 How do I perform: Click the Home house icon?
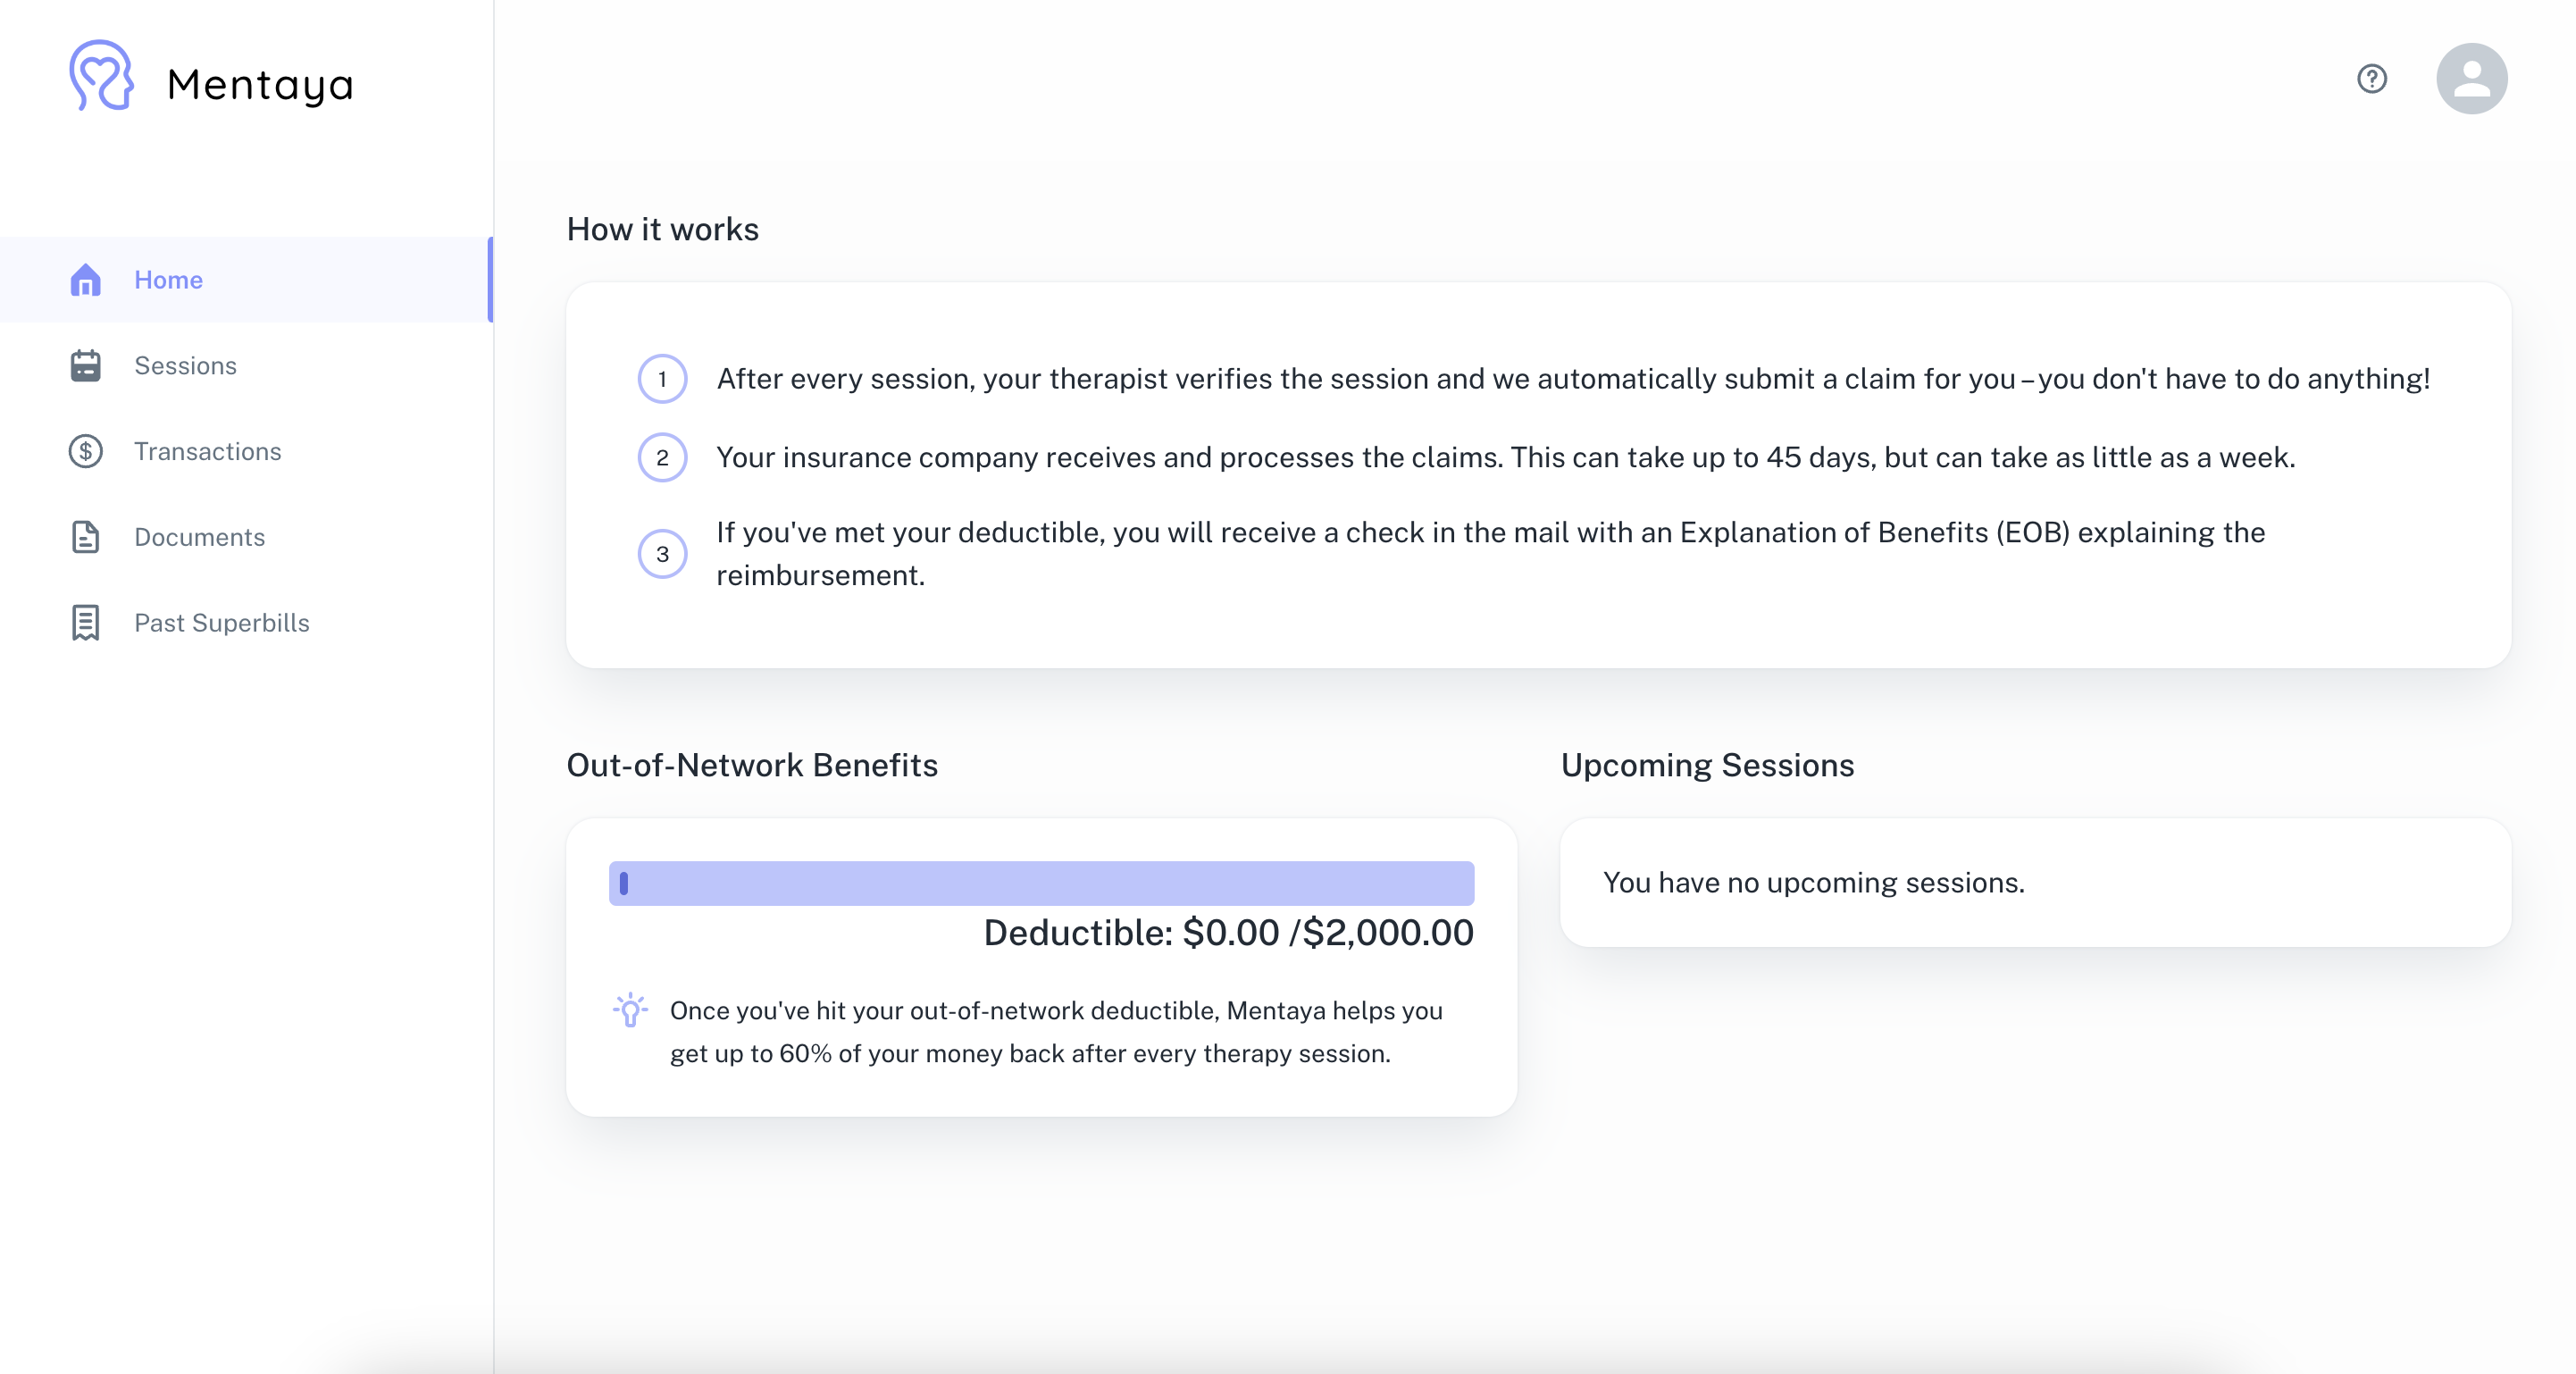tap(86, 280)
